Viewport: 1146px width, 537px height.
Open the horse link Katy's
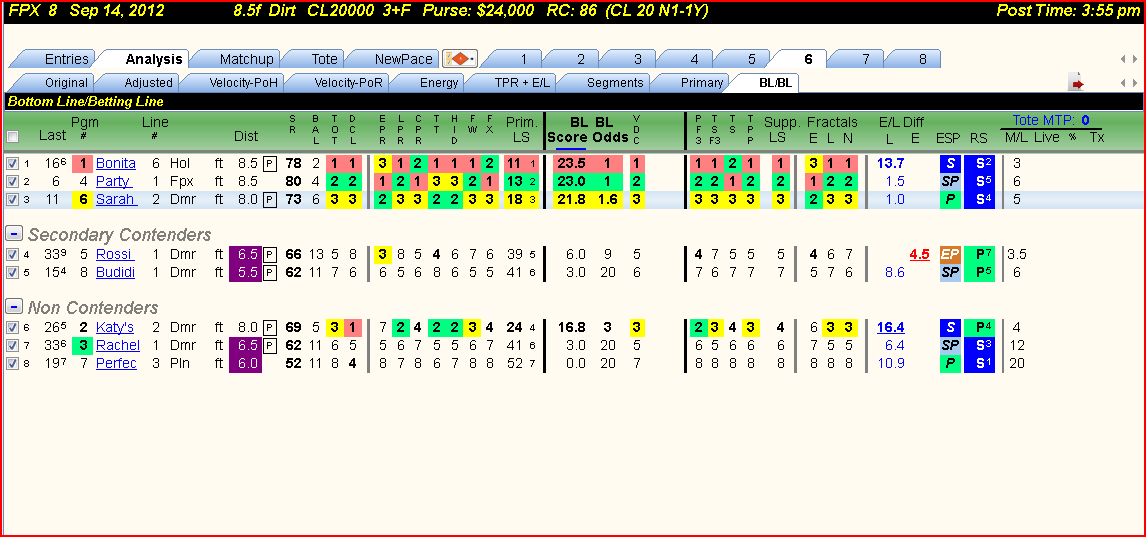[x=115, y=327]
